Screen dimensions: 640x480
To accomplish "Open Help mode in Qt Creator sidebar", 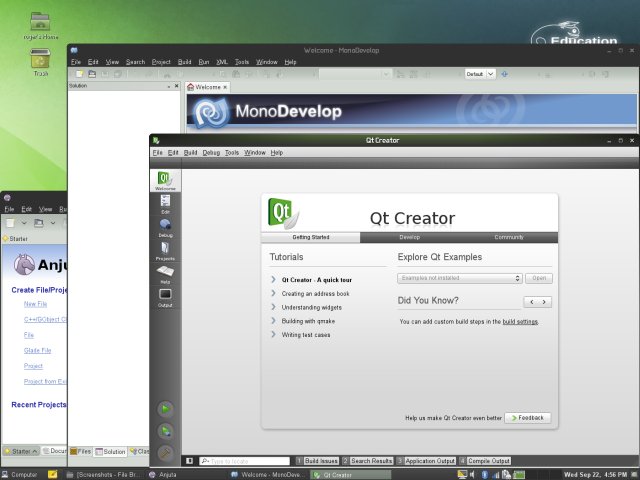I will point(165,274).
